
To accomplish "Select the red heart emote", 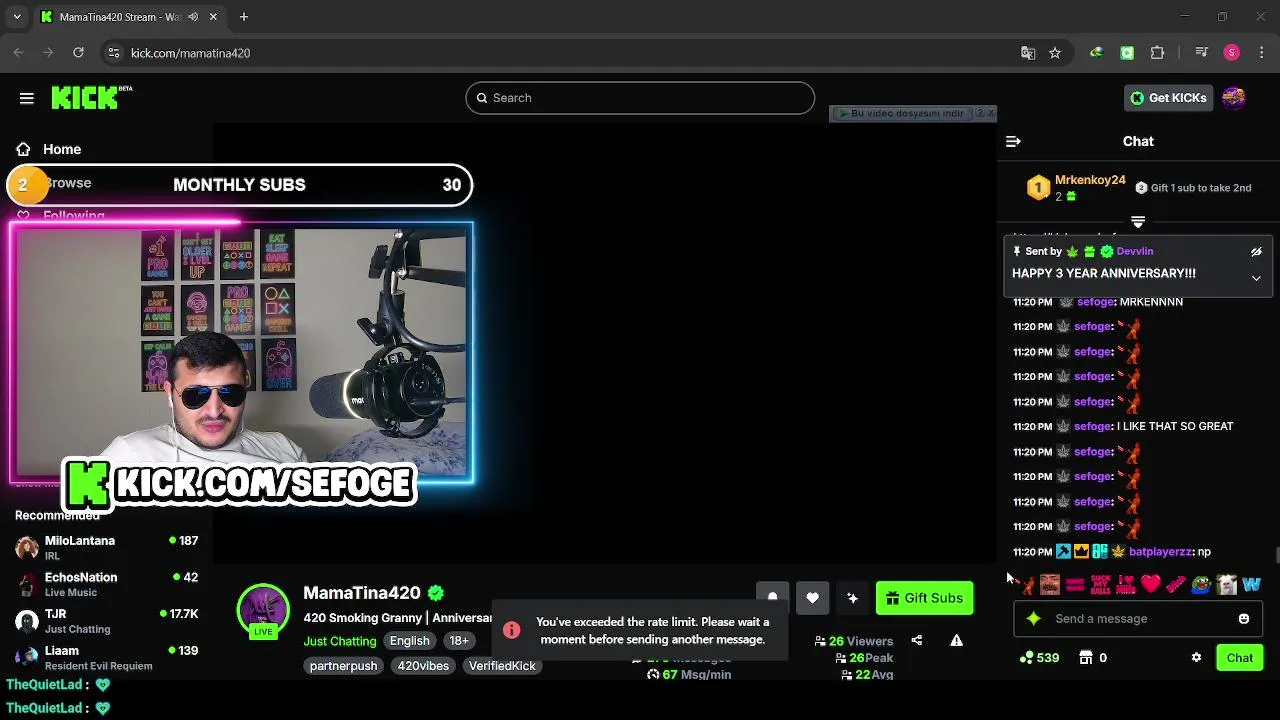I will tap(1150, 584).
